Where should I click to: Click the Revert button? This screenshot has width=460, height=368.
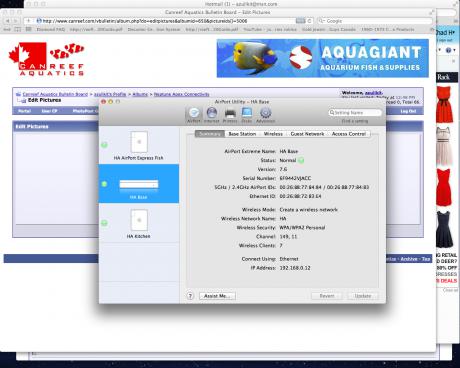point(327,296)
